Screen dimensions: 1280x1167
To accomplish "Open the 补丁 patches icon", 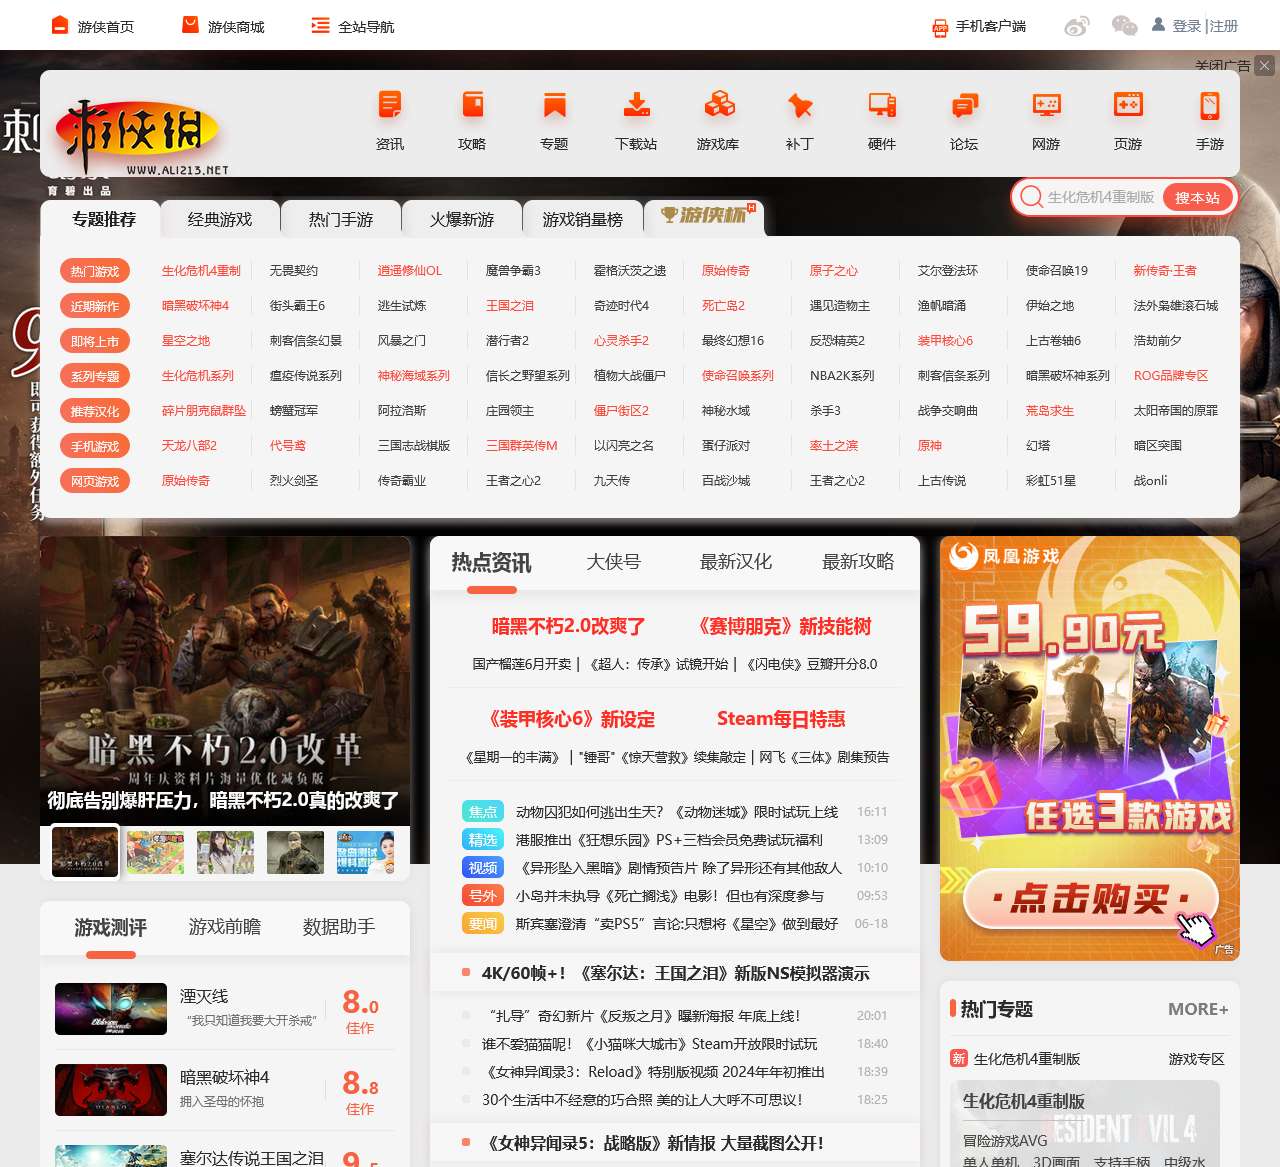I will pyautogui.click(x=800, y=105).
